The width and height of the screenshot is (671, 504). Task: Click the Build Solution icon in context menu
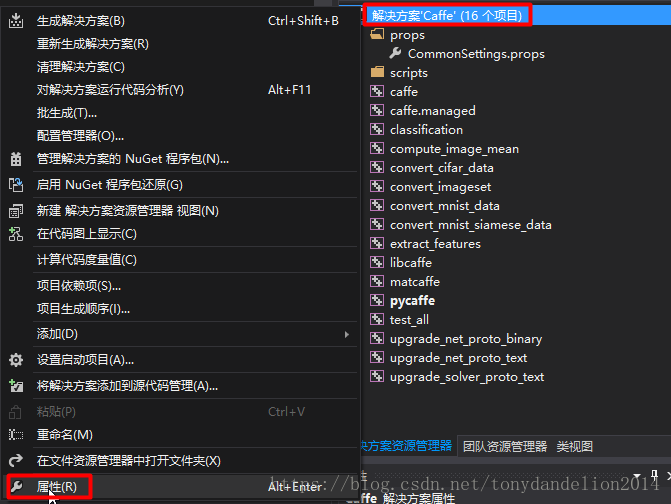16,20
